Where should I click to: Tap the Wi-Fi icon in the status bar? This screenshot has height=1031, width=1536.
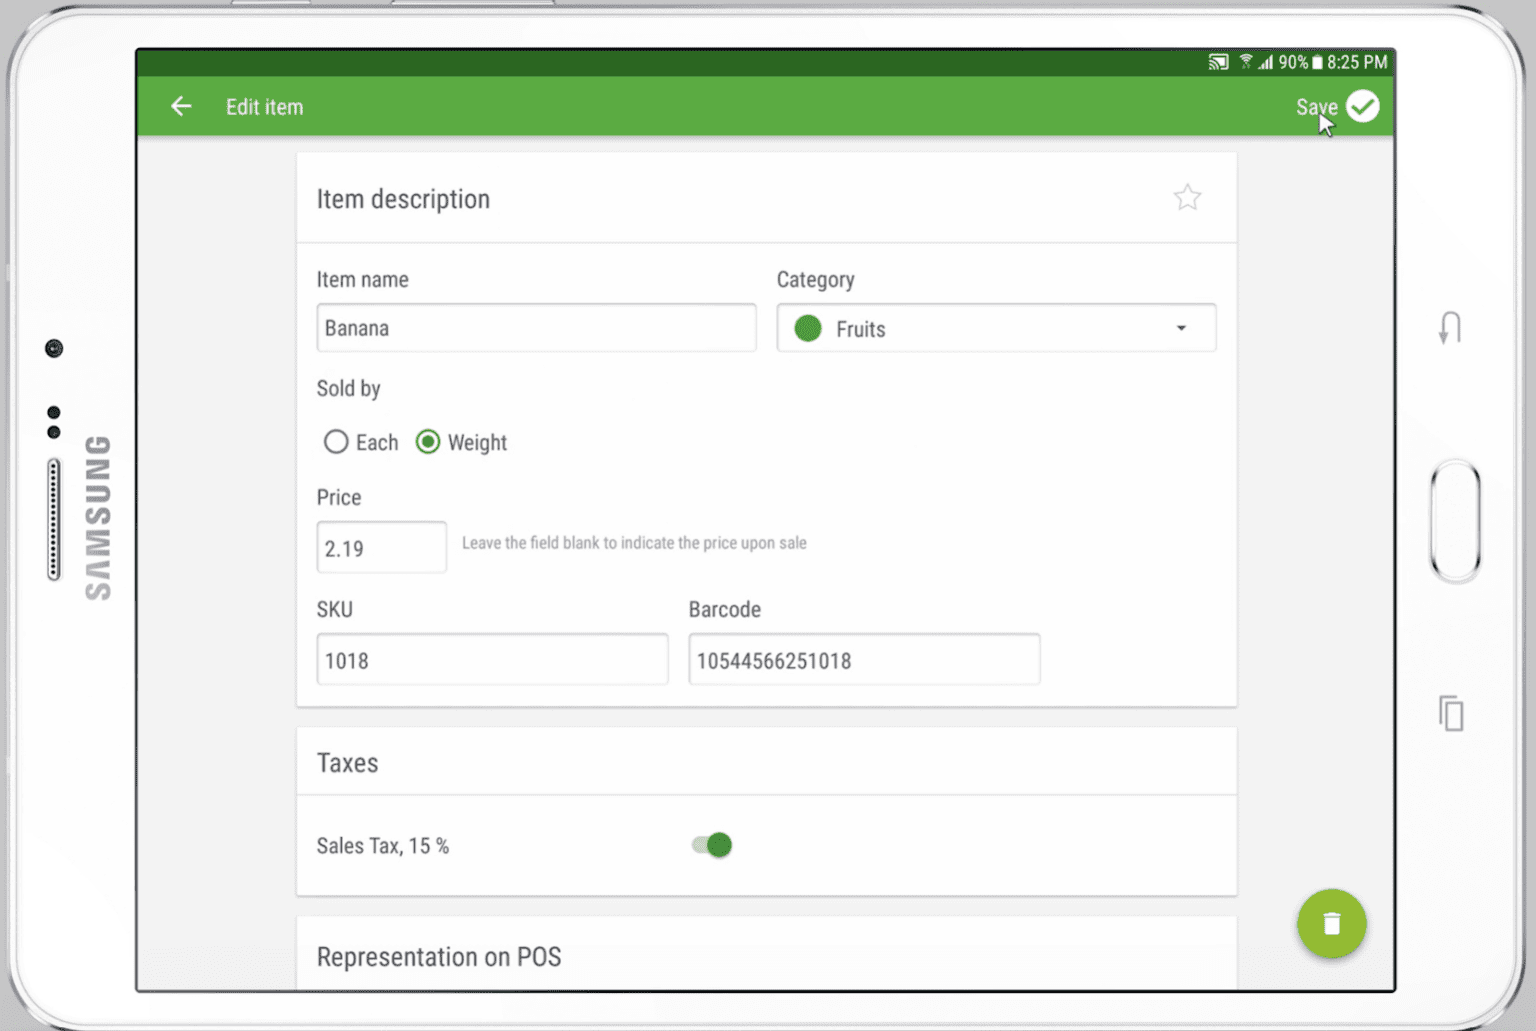(1244, 62)
